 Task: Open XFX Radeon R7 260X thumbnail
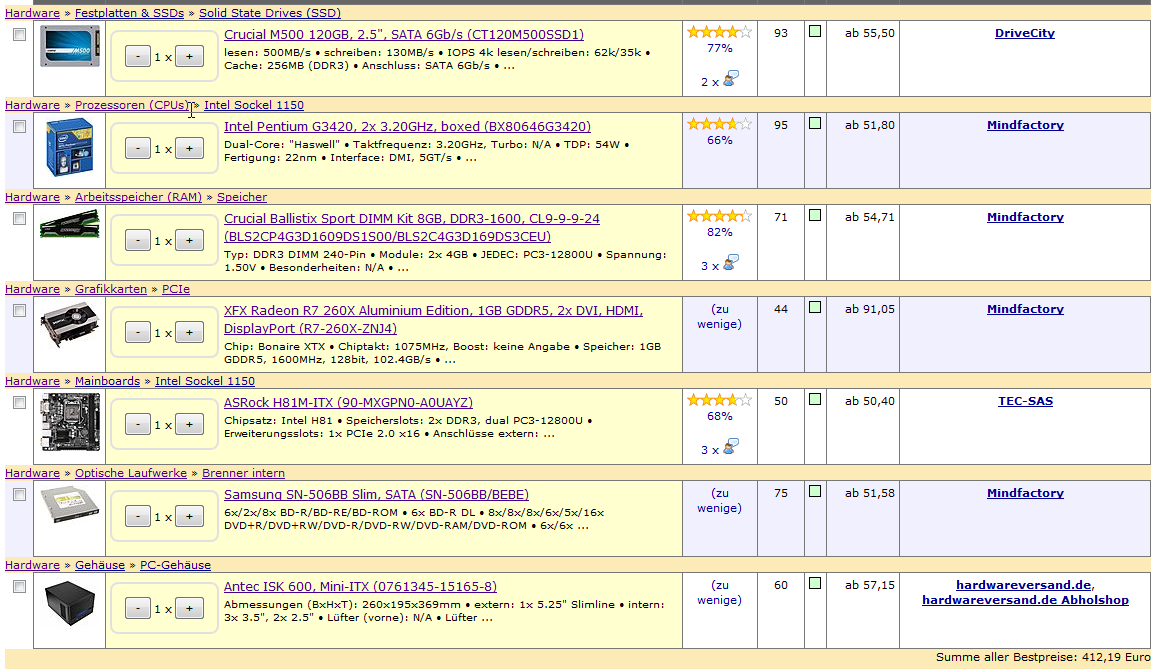(69, 325)
